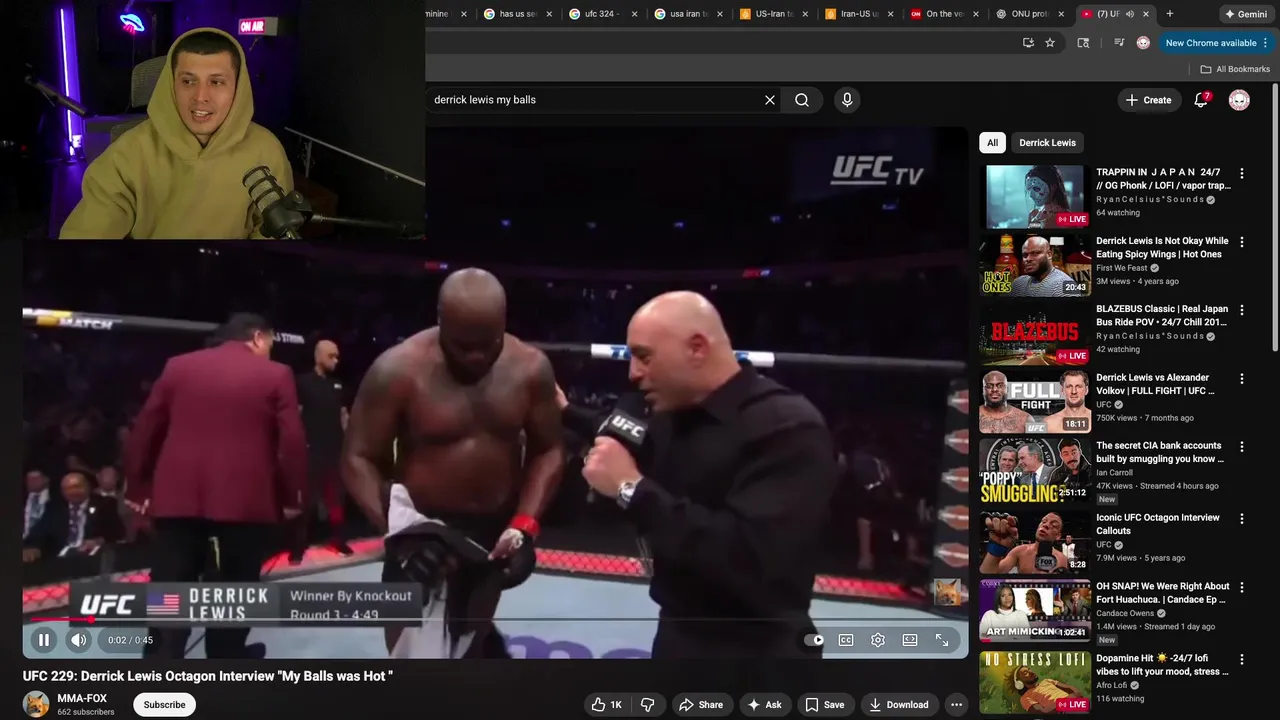The image size is (1280, 720).
Task: Select the All filter chip
Action: click(x=992, y=143)
